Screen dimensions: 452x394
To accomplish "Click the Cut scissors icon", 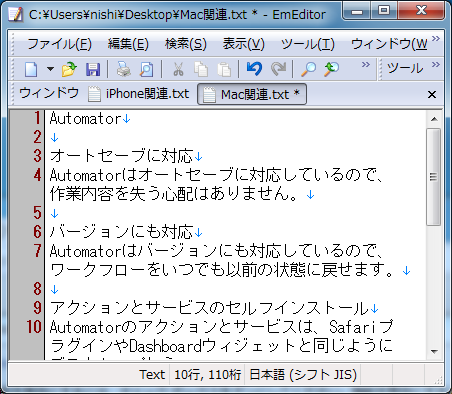I will (x=178, y=69).
